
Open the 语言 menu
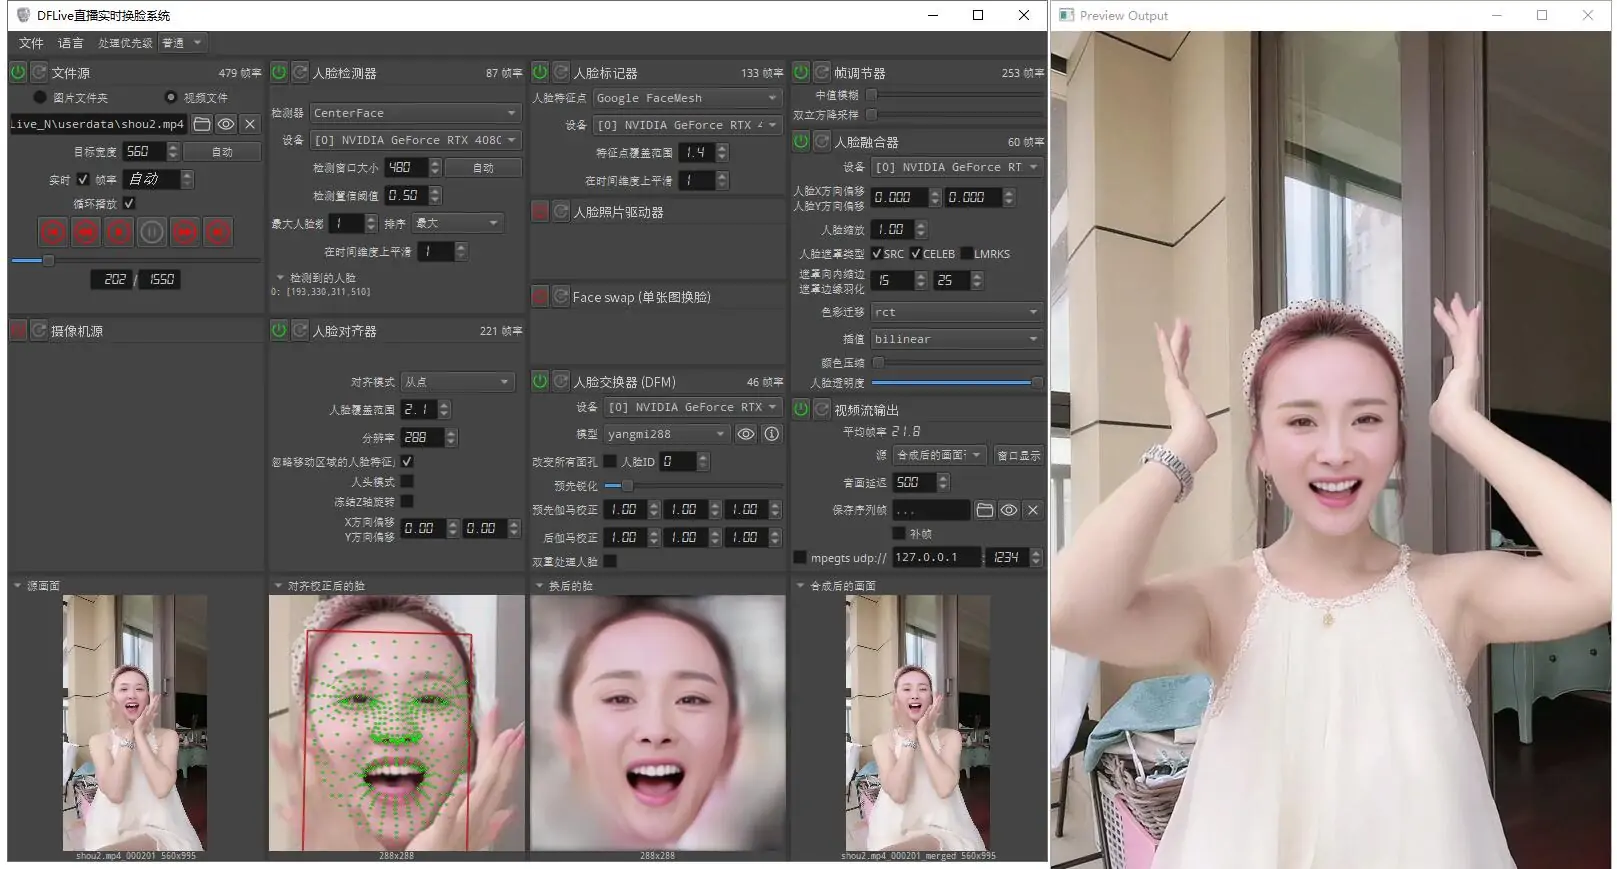coord(70,43)
